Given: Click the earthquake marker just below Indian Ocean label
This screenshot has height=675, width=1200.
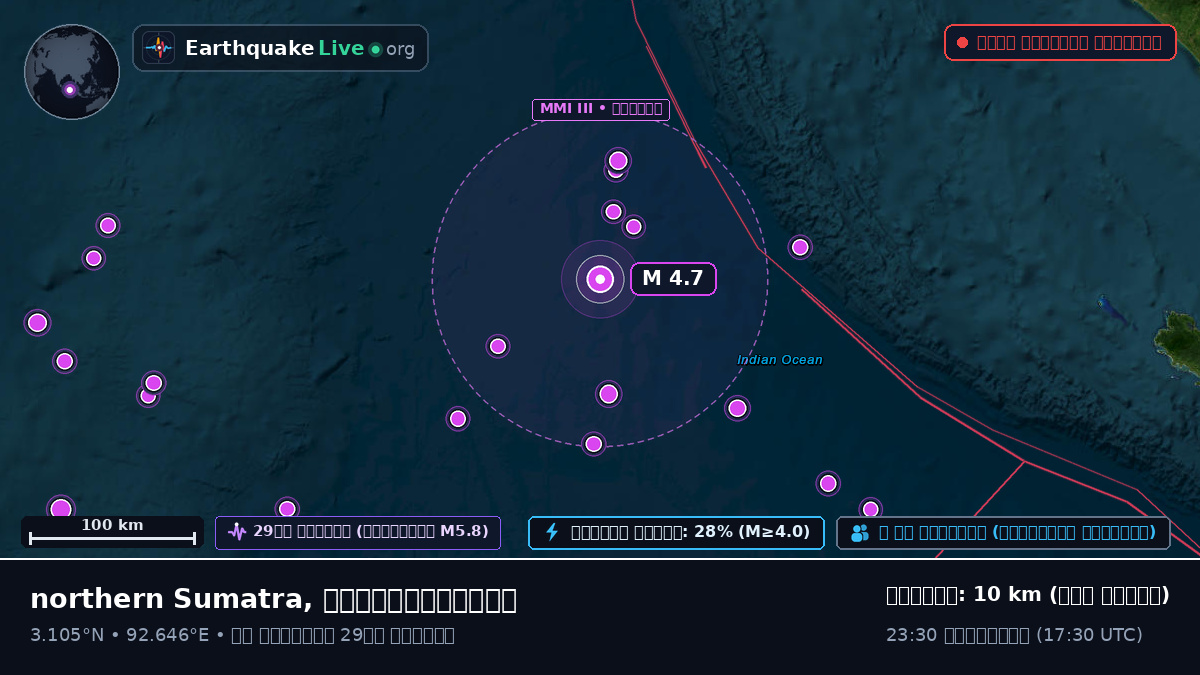Looking at the screenshot, I should coord(737,408).
